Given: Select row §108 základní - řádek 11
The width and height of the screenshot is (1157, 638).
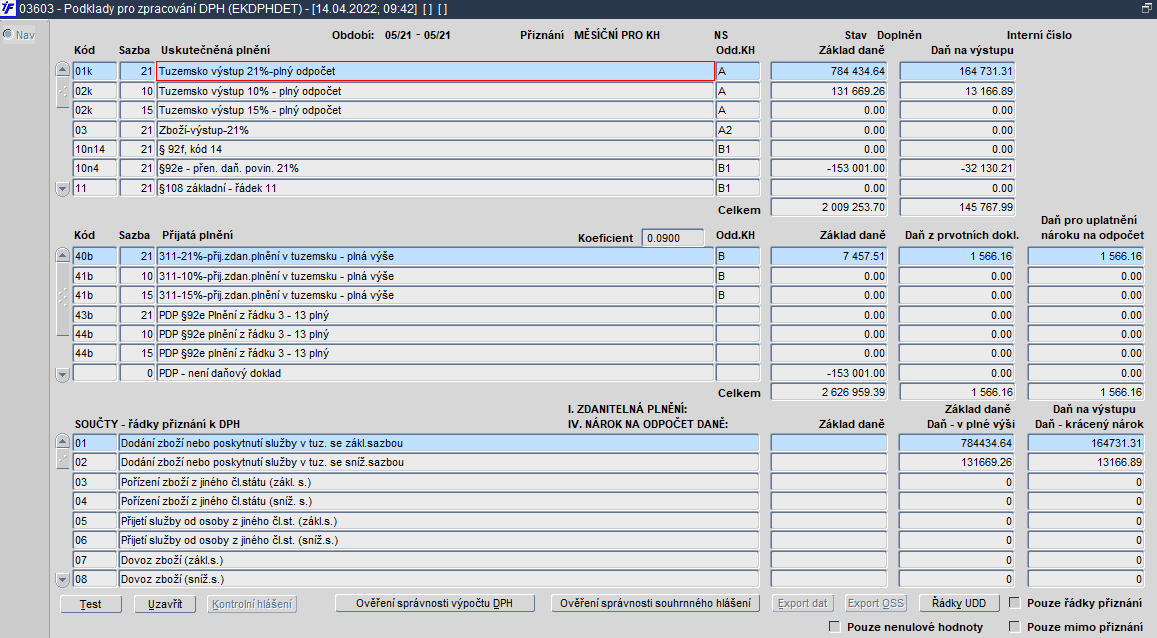Looking at the screenshot, I should click(x=435, y=189).
